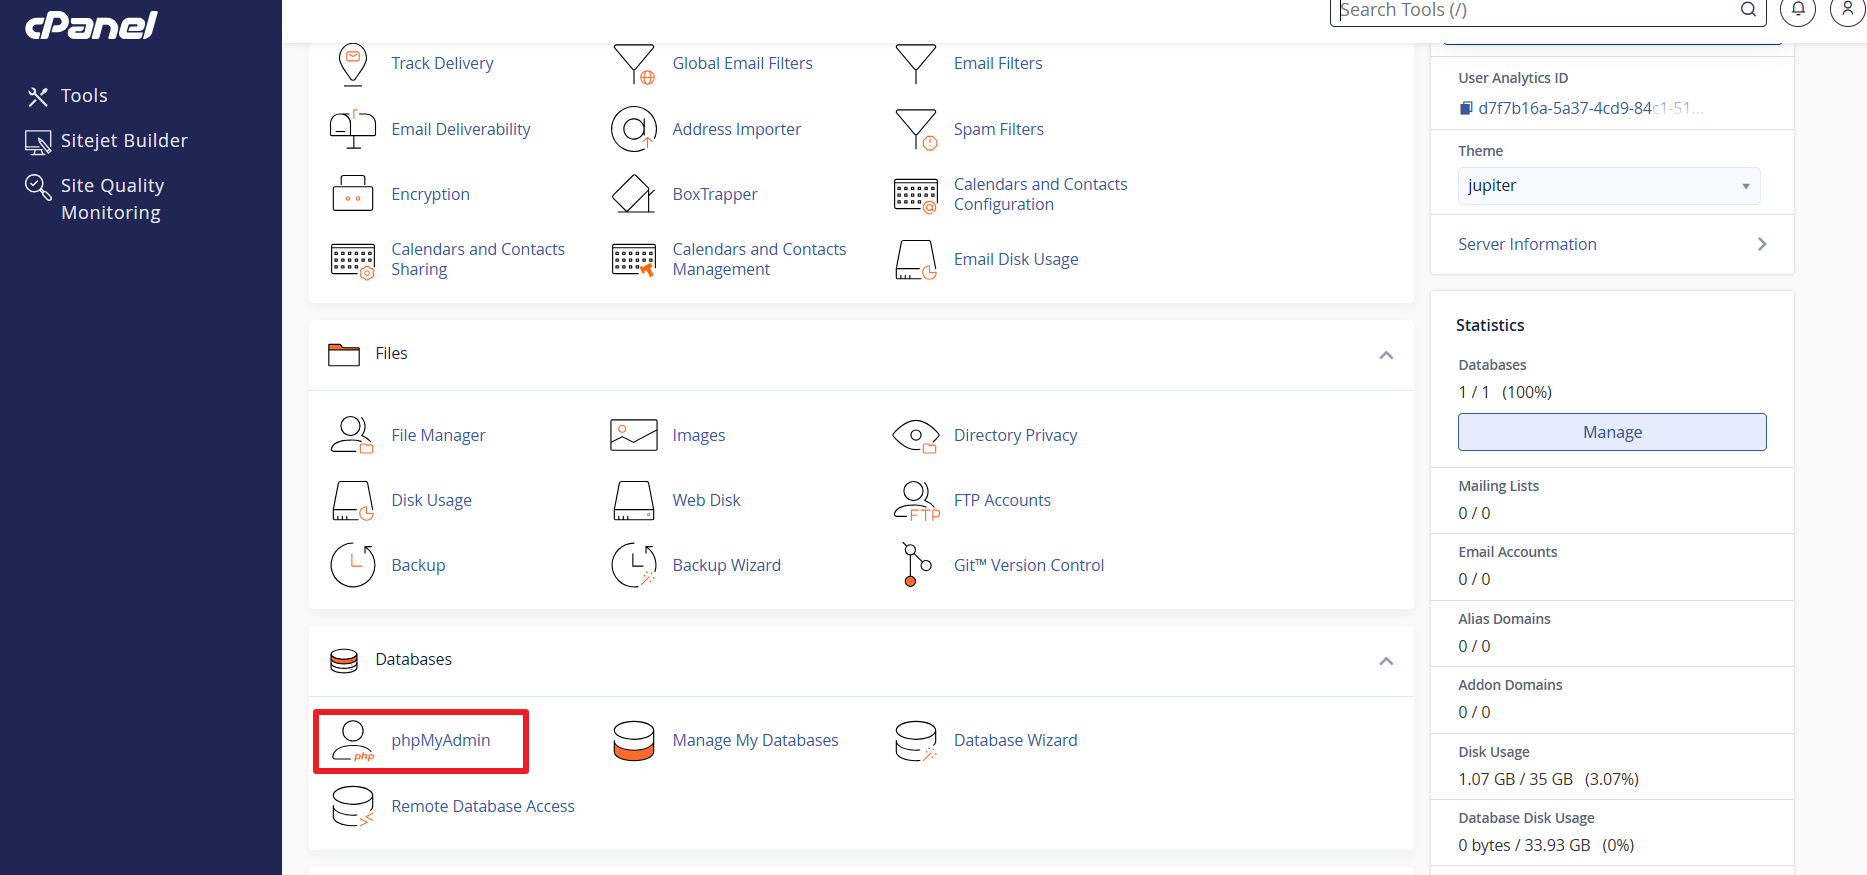Click the Email Accounts statistic label
The width and height of the screenshot is (1867, 875).
click(1507, 553)
